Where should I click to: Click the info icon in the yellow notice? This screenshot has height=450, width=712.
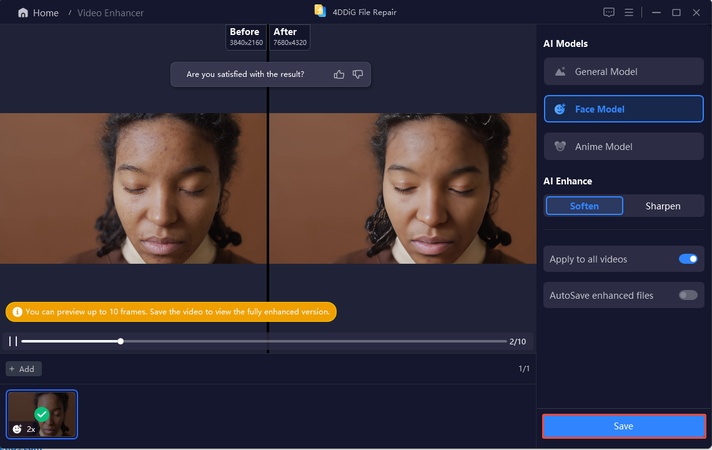[17, 312]
